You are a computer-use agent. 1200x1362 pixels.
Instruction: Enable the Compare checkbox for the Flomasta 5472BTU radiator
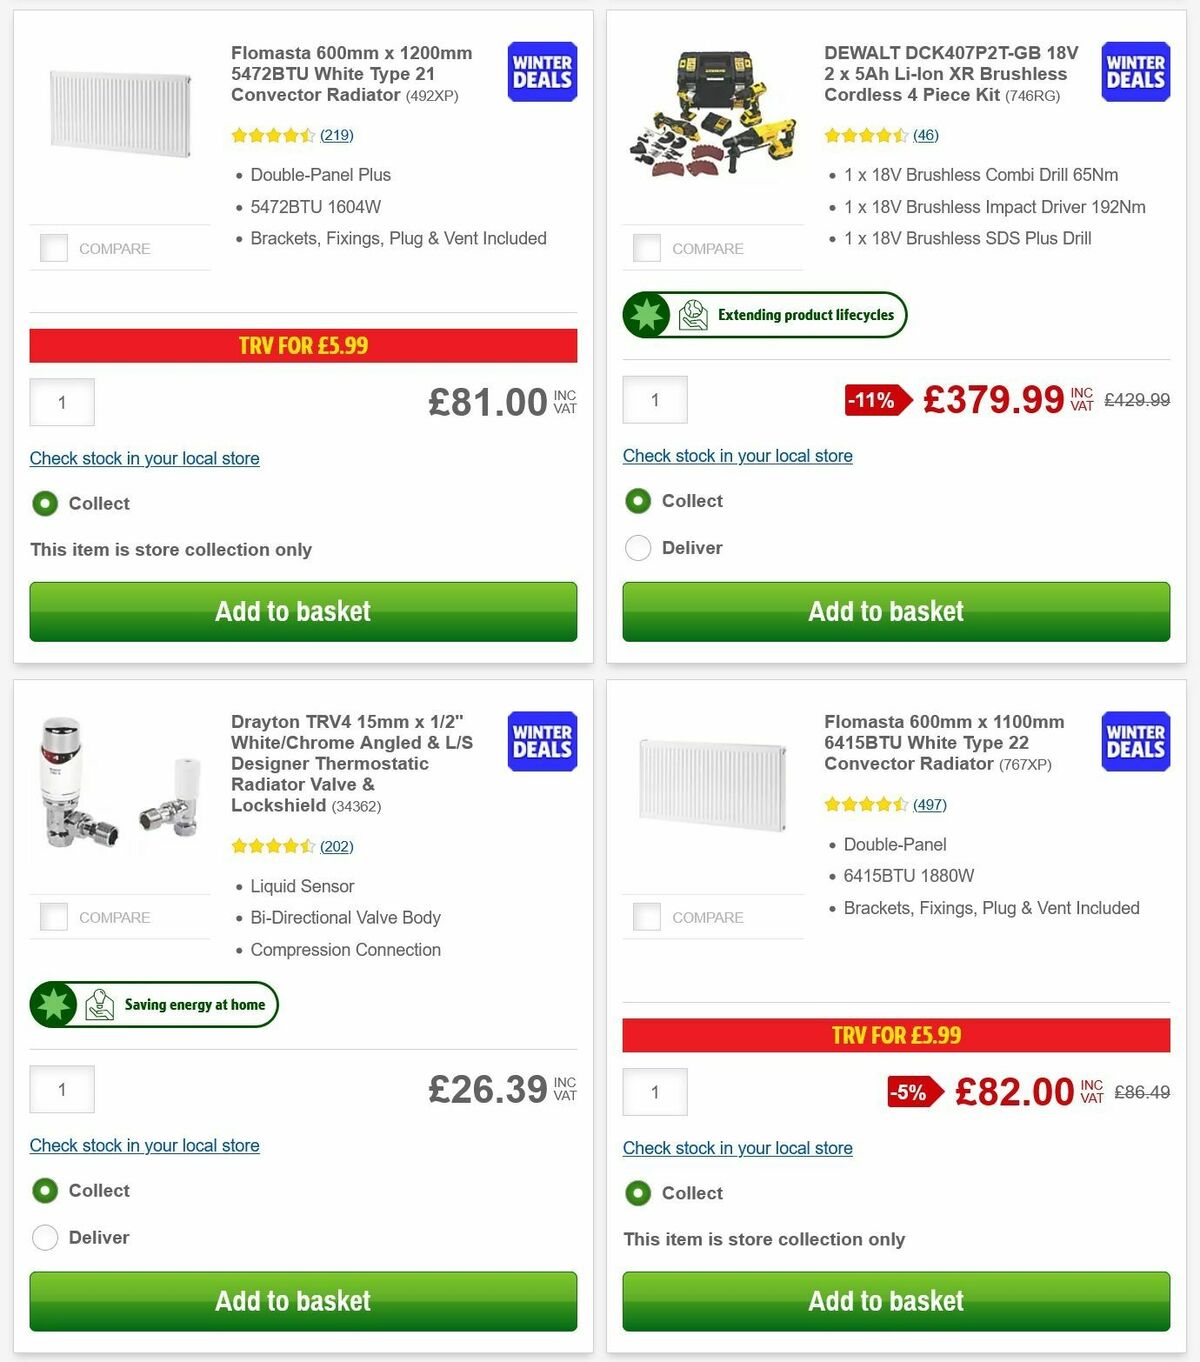pos(53,248)
